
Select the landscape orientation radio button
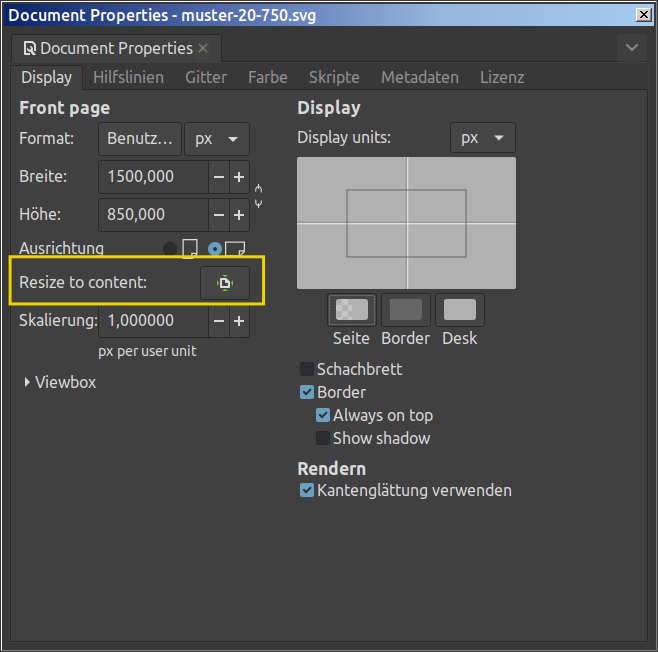215,248
